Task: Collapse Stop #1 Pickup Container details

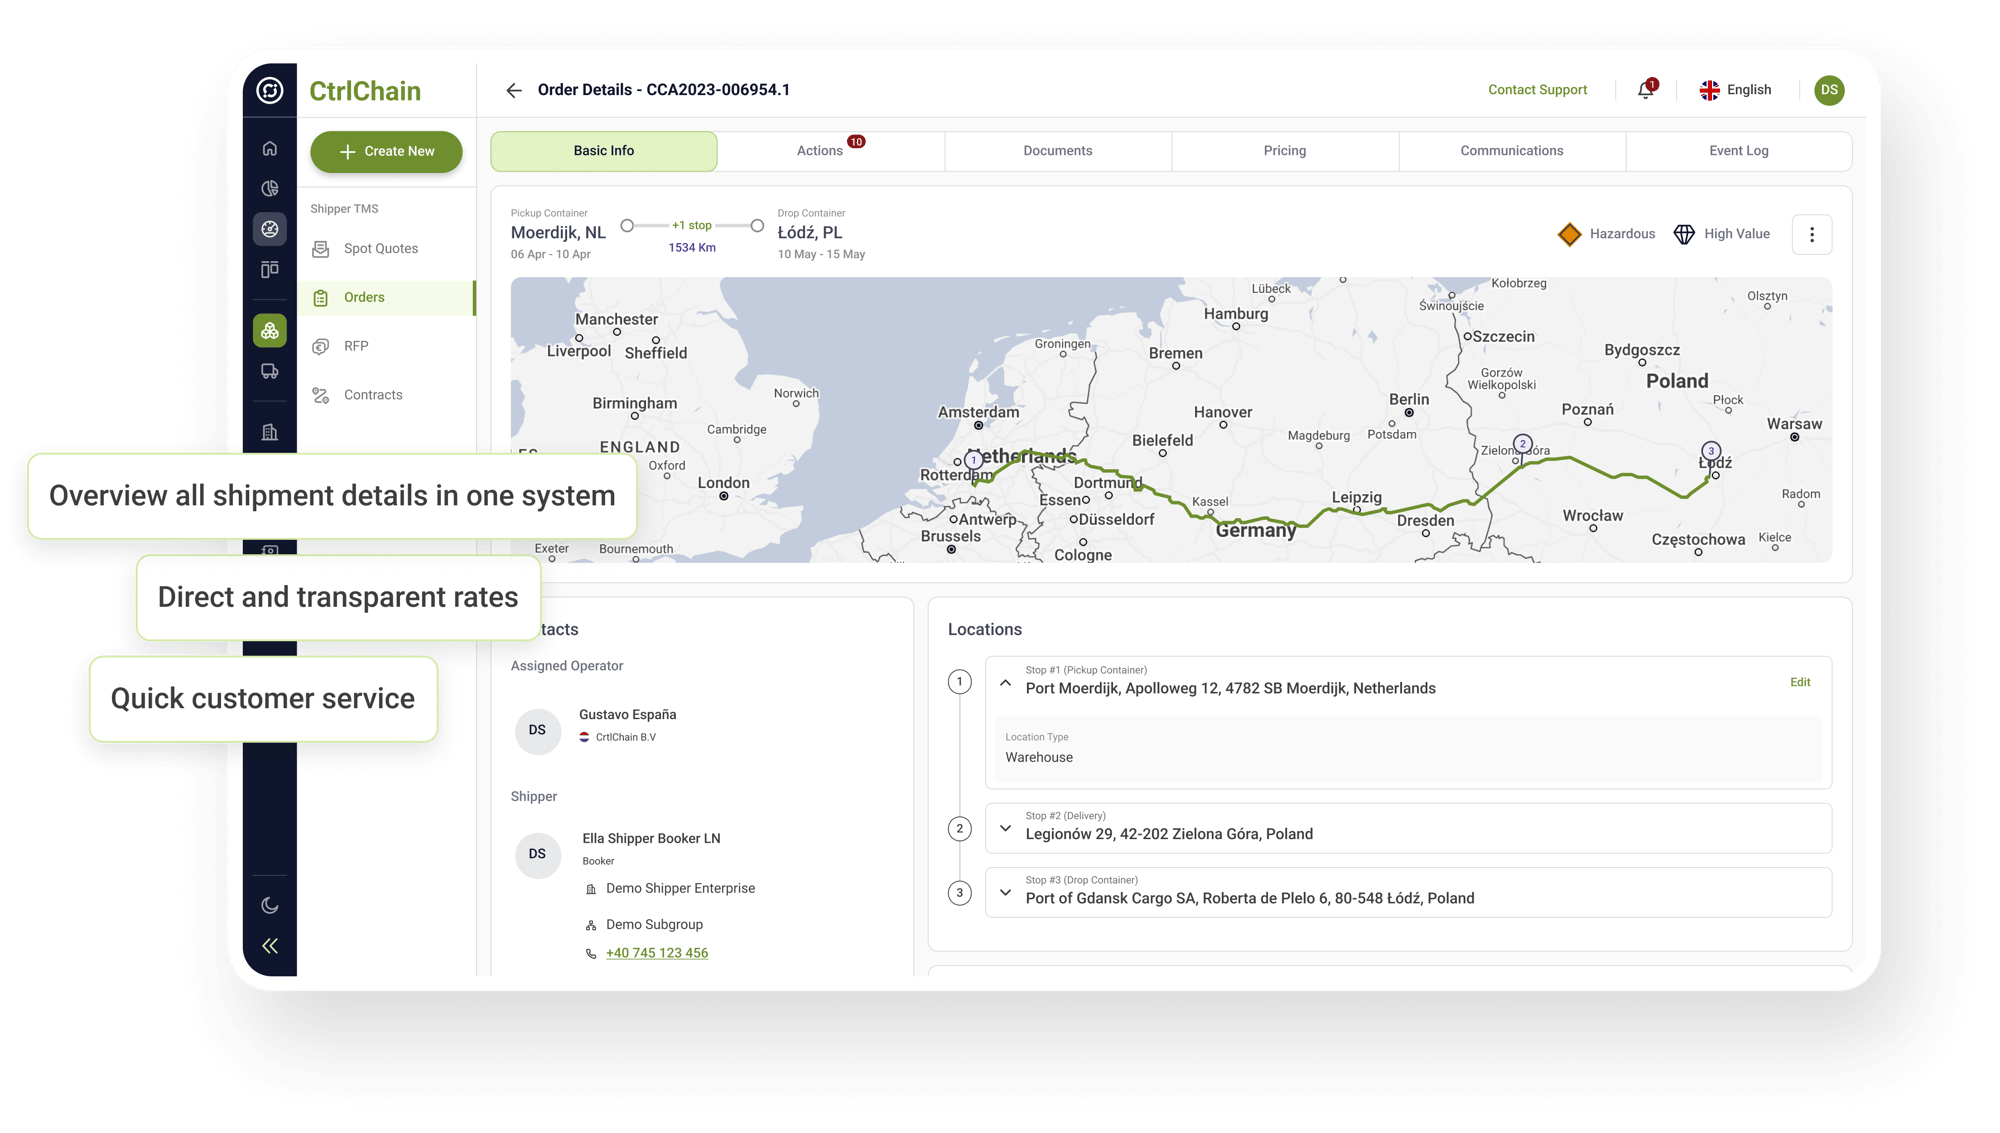Action: (x=1005, y=683)
